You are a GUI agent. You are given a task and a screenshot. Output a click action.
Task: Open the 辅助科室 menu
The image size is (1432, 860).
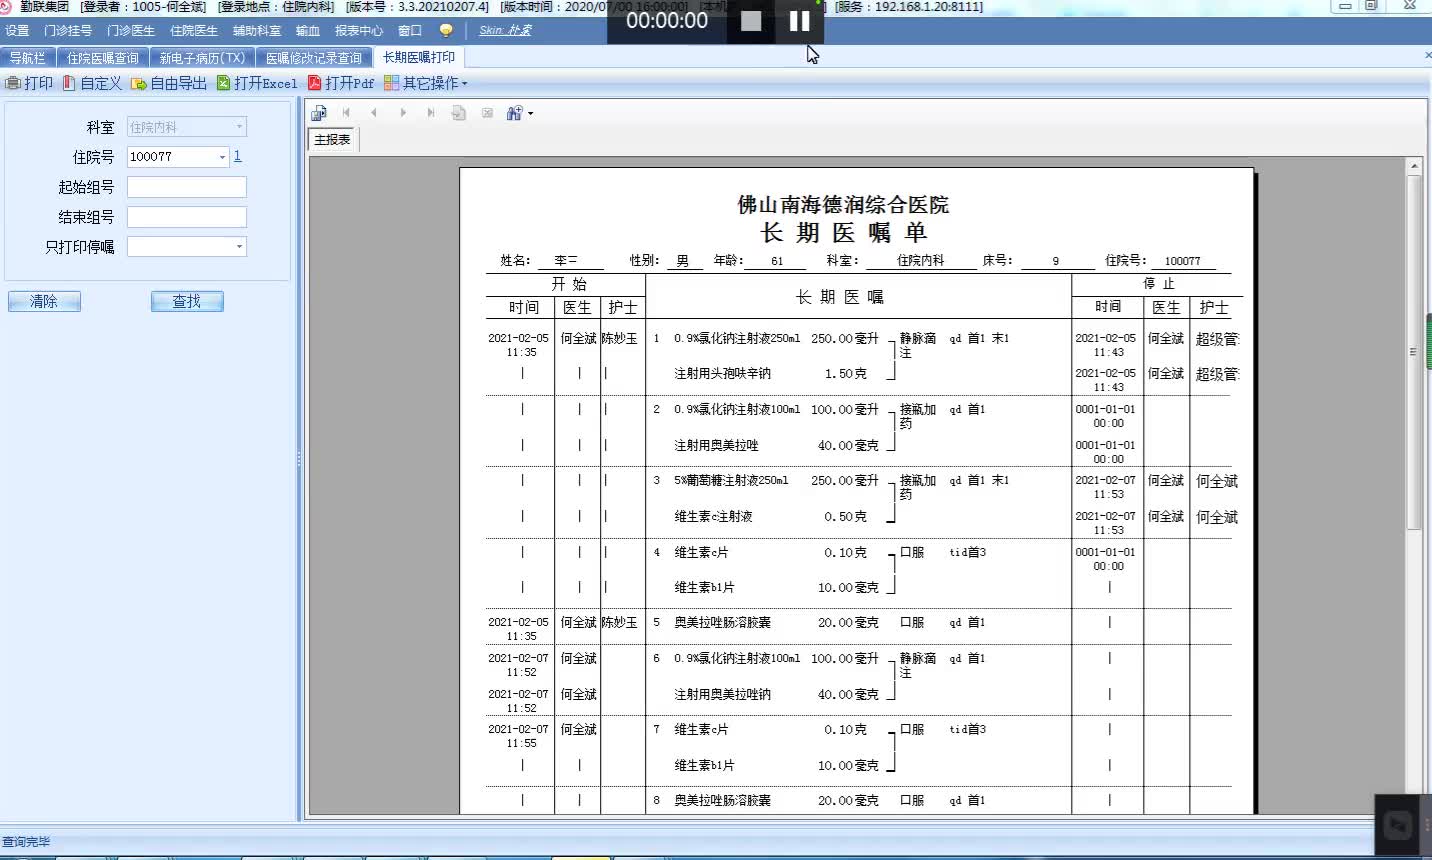tap(257, 31)
